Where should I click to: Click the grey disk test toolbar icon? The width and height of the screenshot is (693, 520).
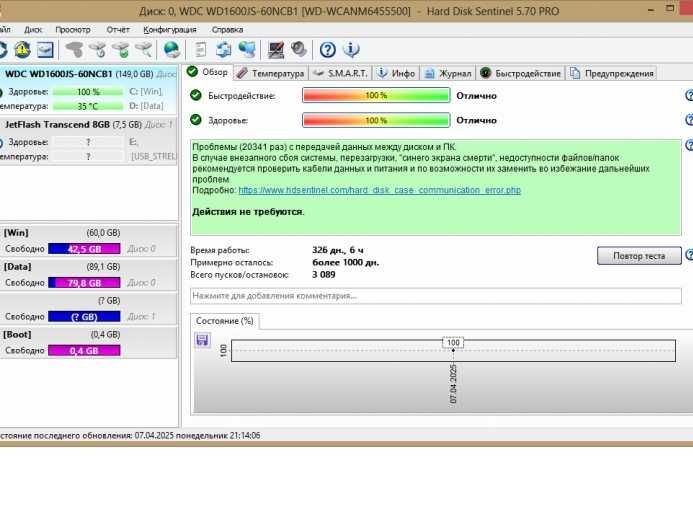[x=75, y=49]
